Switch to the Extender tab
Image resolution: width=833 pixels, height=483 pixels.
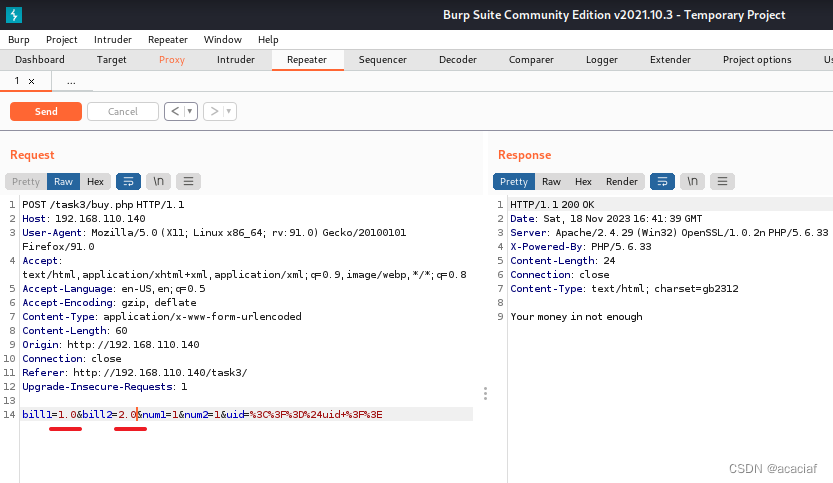point(670,60)
